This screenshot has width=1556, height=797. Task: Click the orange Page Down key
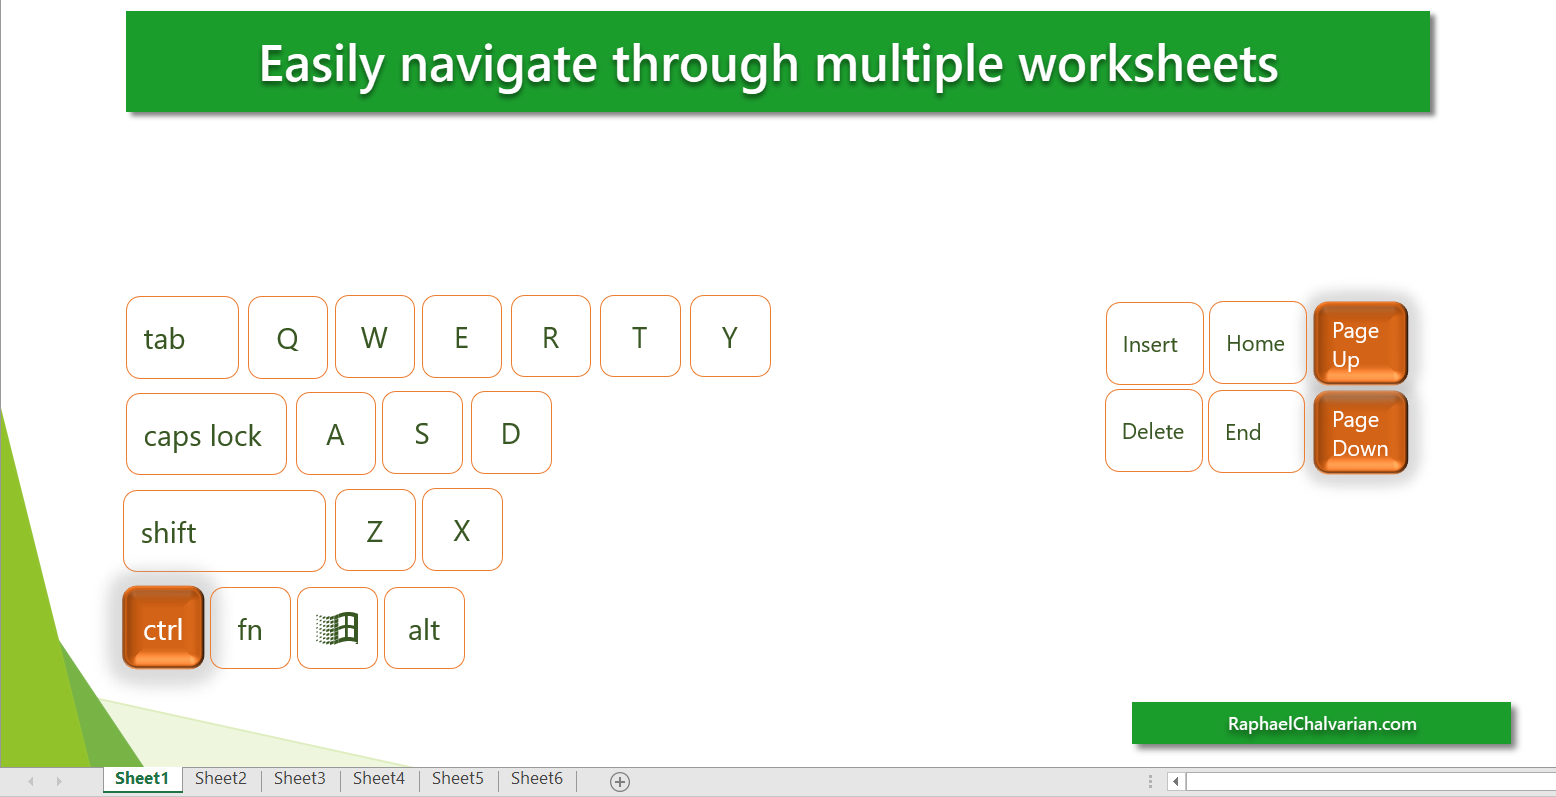click(x=1360, y=432)
